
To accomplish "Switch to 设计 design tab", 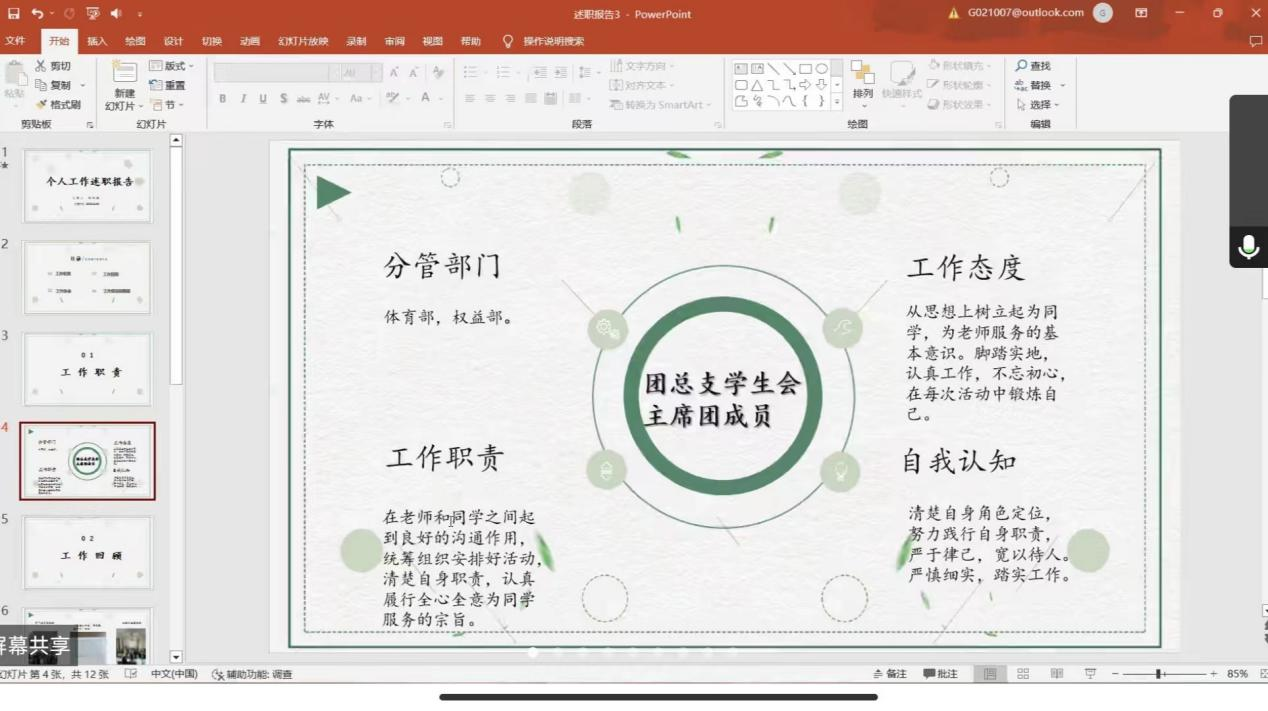I will [174, 41].
